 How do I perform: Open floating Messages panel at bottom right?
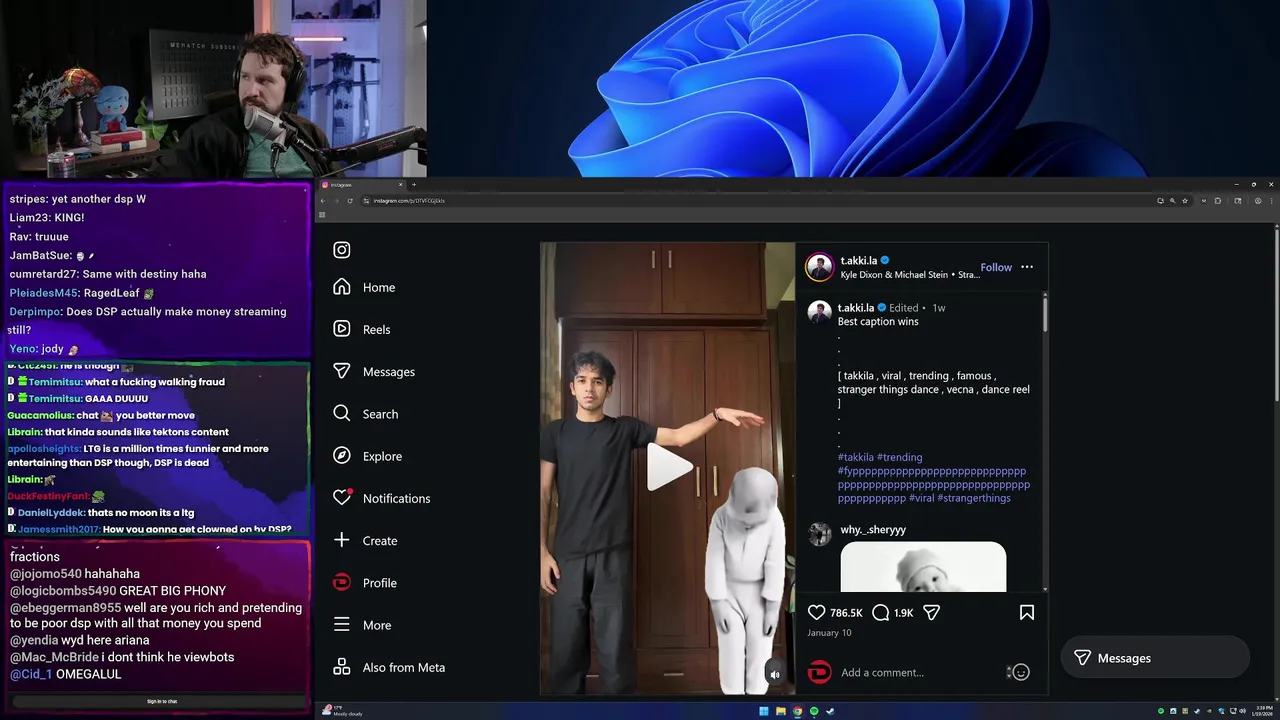(x=1155, y=658)
